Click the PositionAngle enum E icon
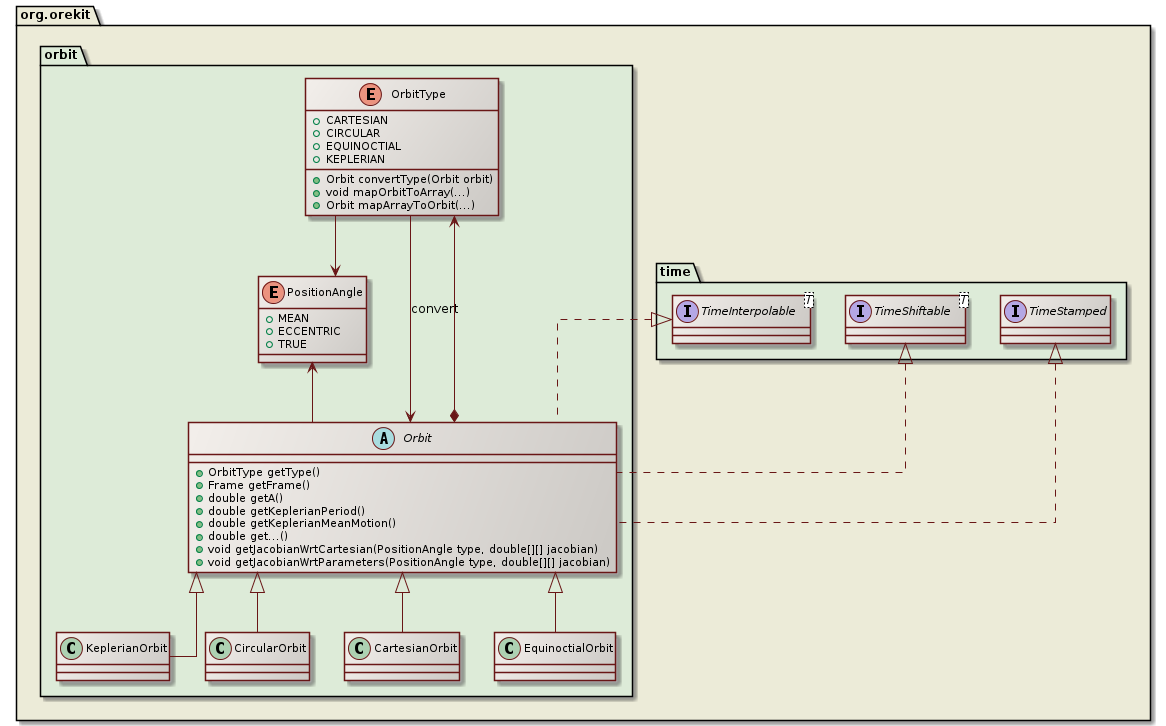The image size is (1166, 726). click(272, 292)
